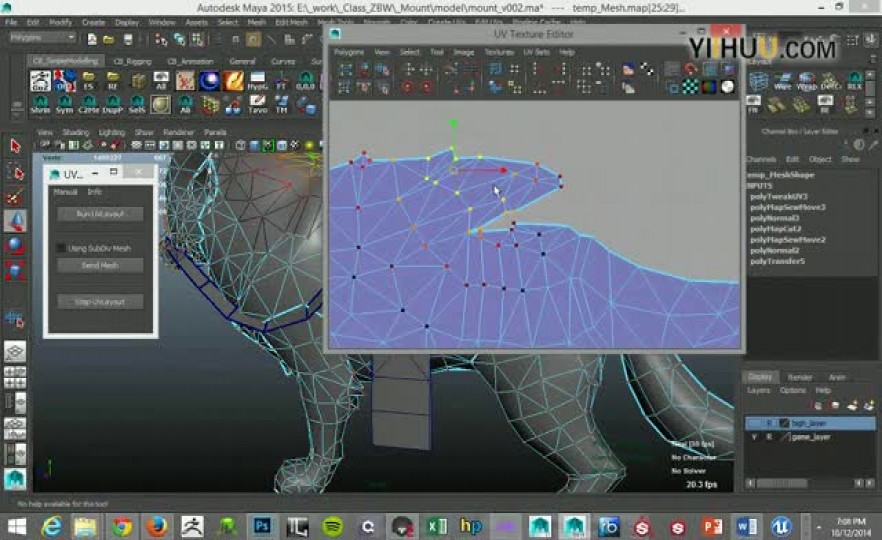Screen dimensions: 882x540
Task: Click the RGB channels icon in UV Editor
Action: 709,87
